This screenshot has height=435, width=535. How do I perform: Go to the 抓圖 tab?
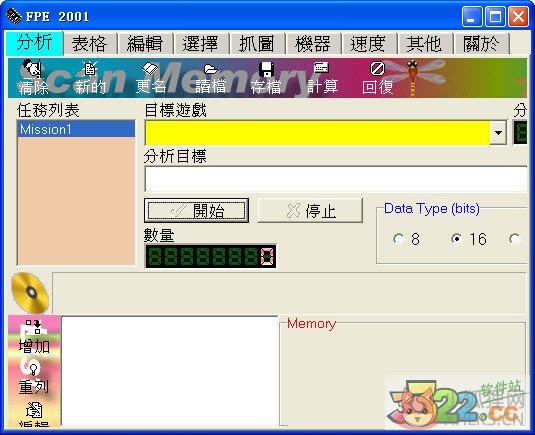pos(257,44)
